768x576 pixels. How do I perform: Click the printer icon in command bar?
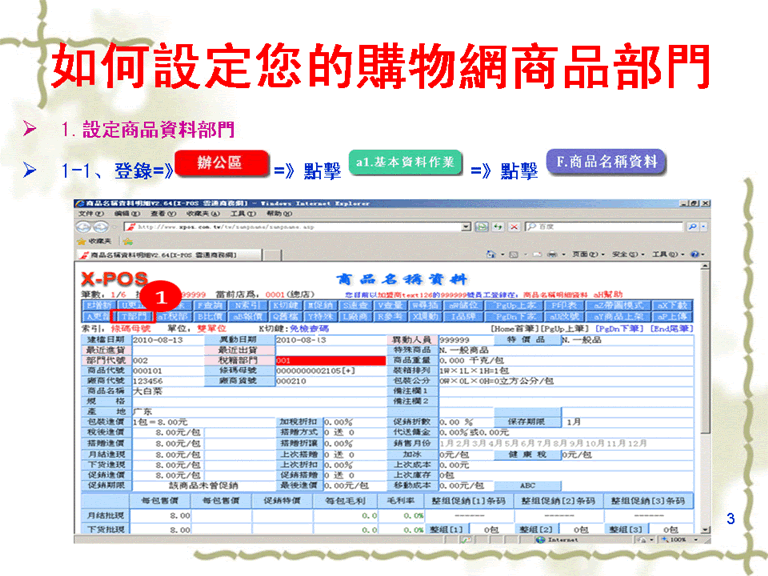(x=552, y=254)
